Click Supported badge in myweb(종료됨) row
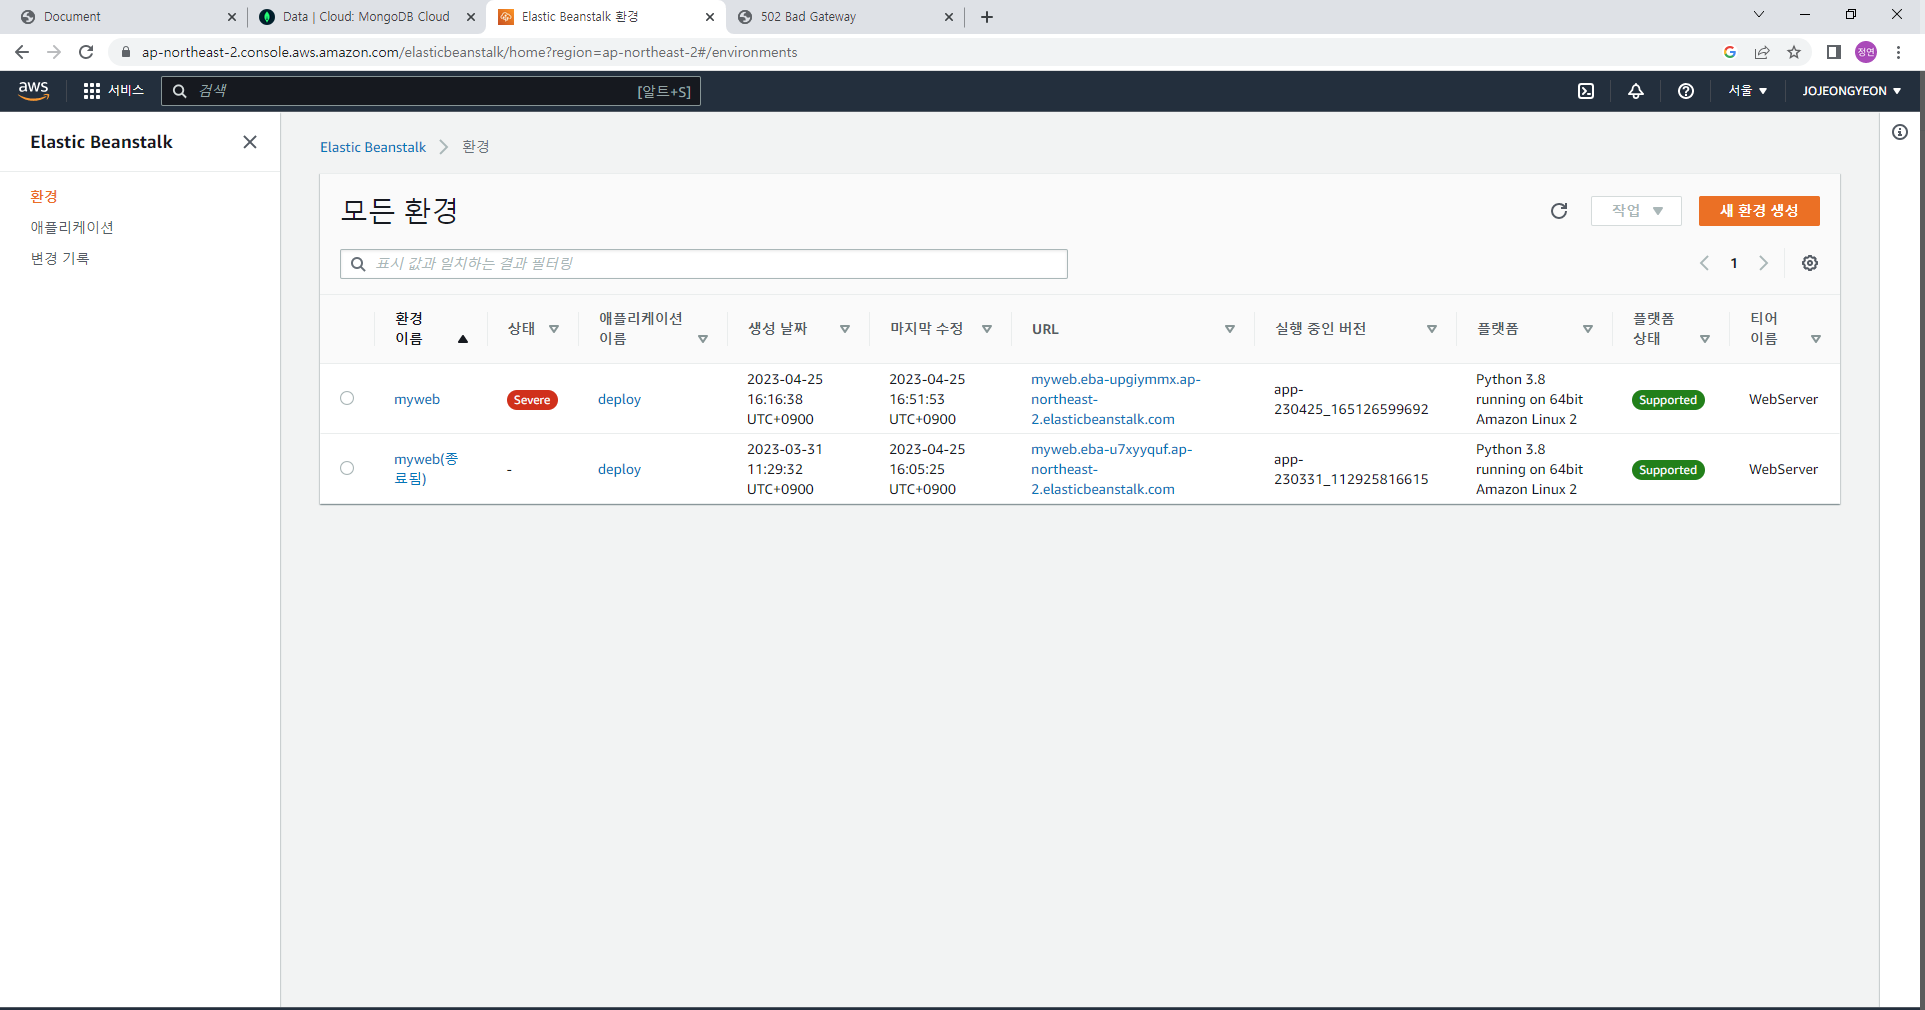This screenshot has height=1010, width=1925. coord(1668,470)
